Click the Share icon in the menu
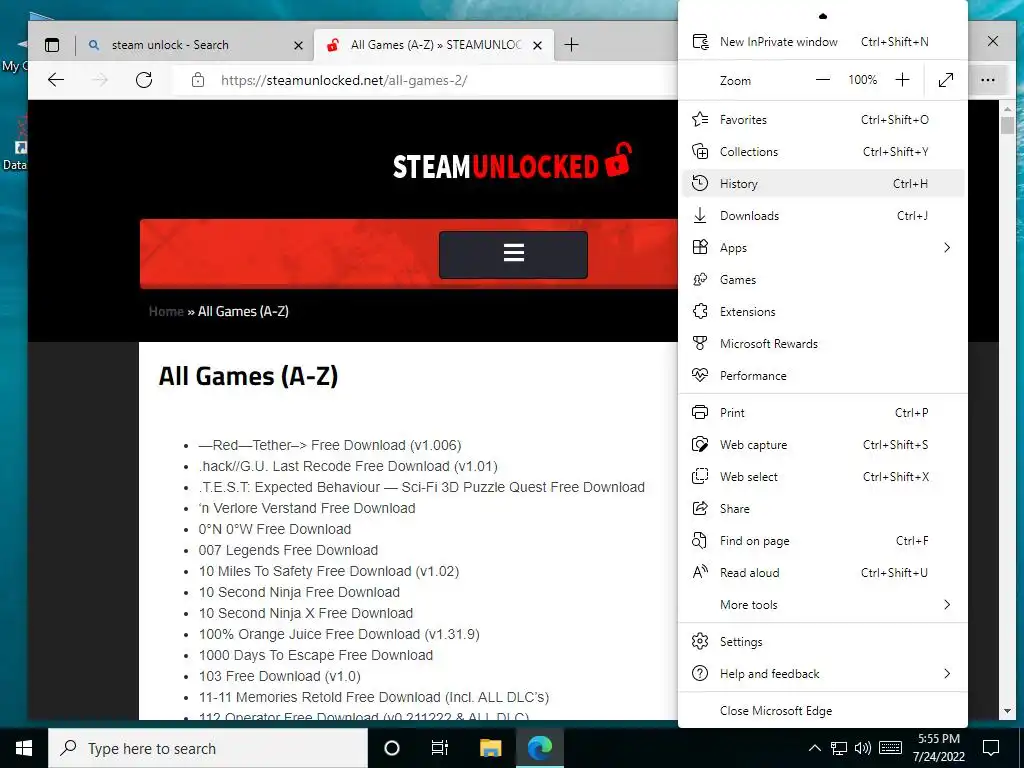 700,509
